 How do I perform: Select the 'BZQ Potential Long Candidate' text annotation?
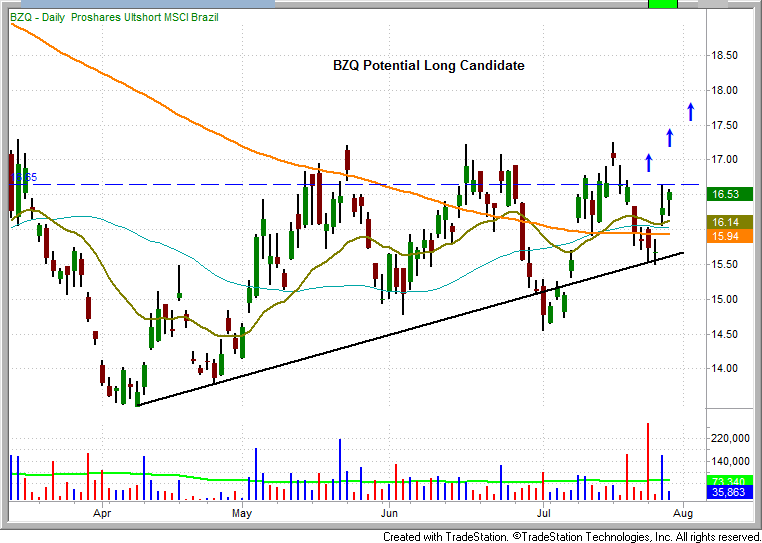[428, 66]
